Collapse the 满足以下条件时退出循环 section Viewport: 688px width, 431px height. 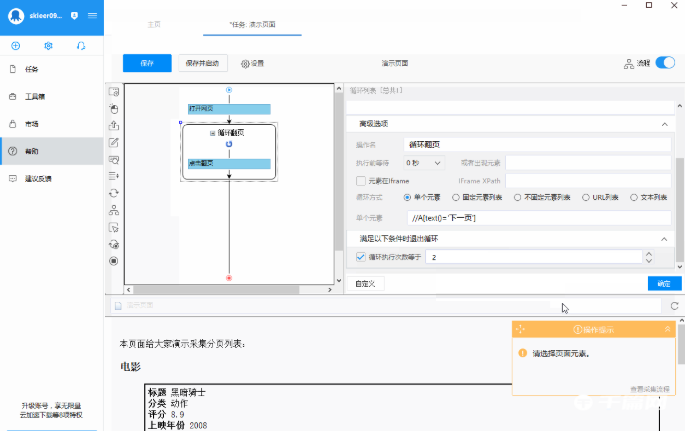coord(664,239)
